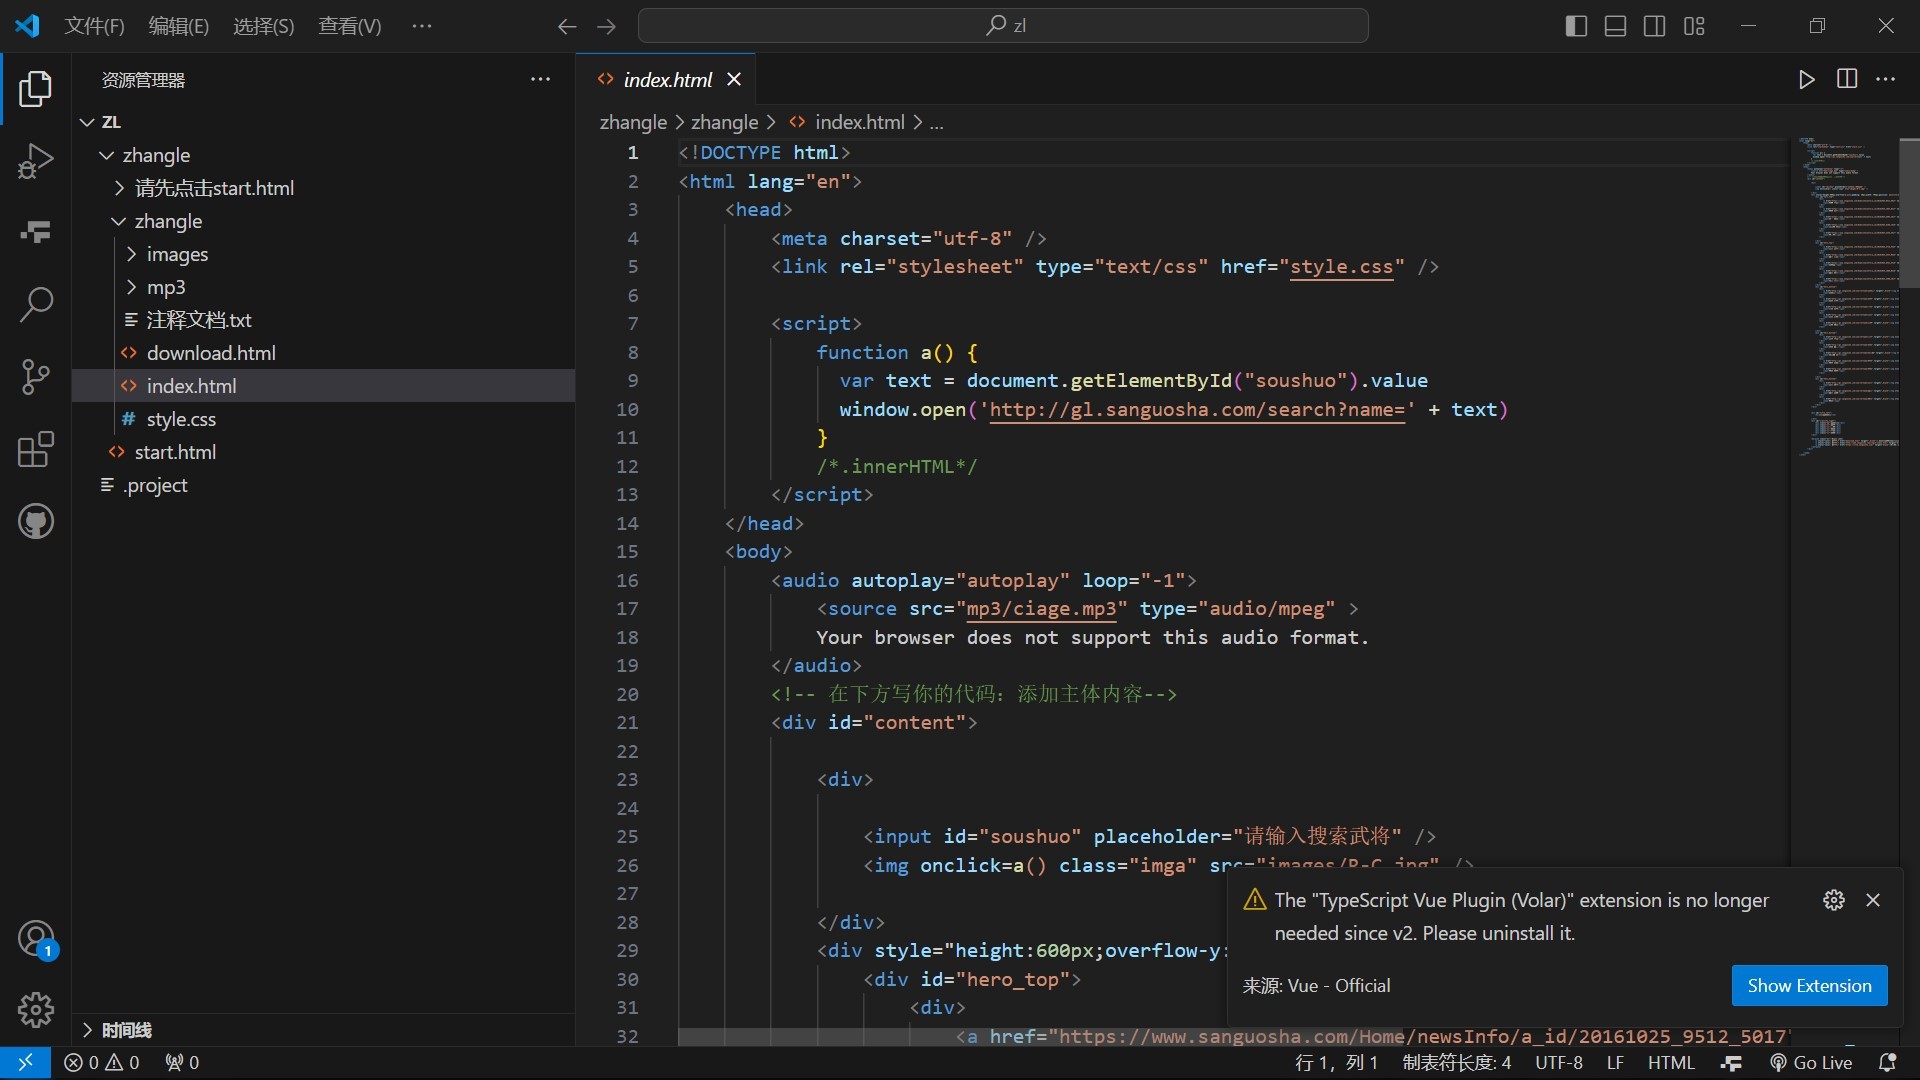Click the code minimap overview

1848,295
